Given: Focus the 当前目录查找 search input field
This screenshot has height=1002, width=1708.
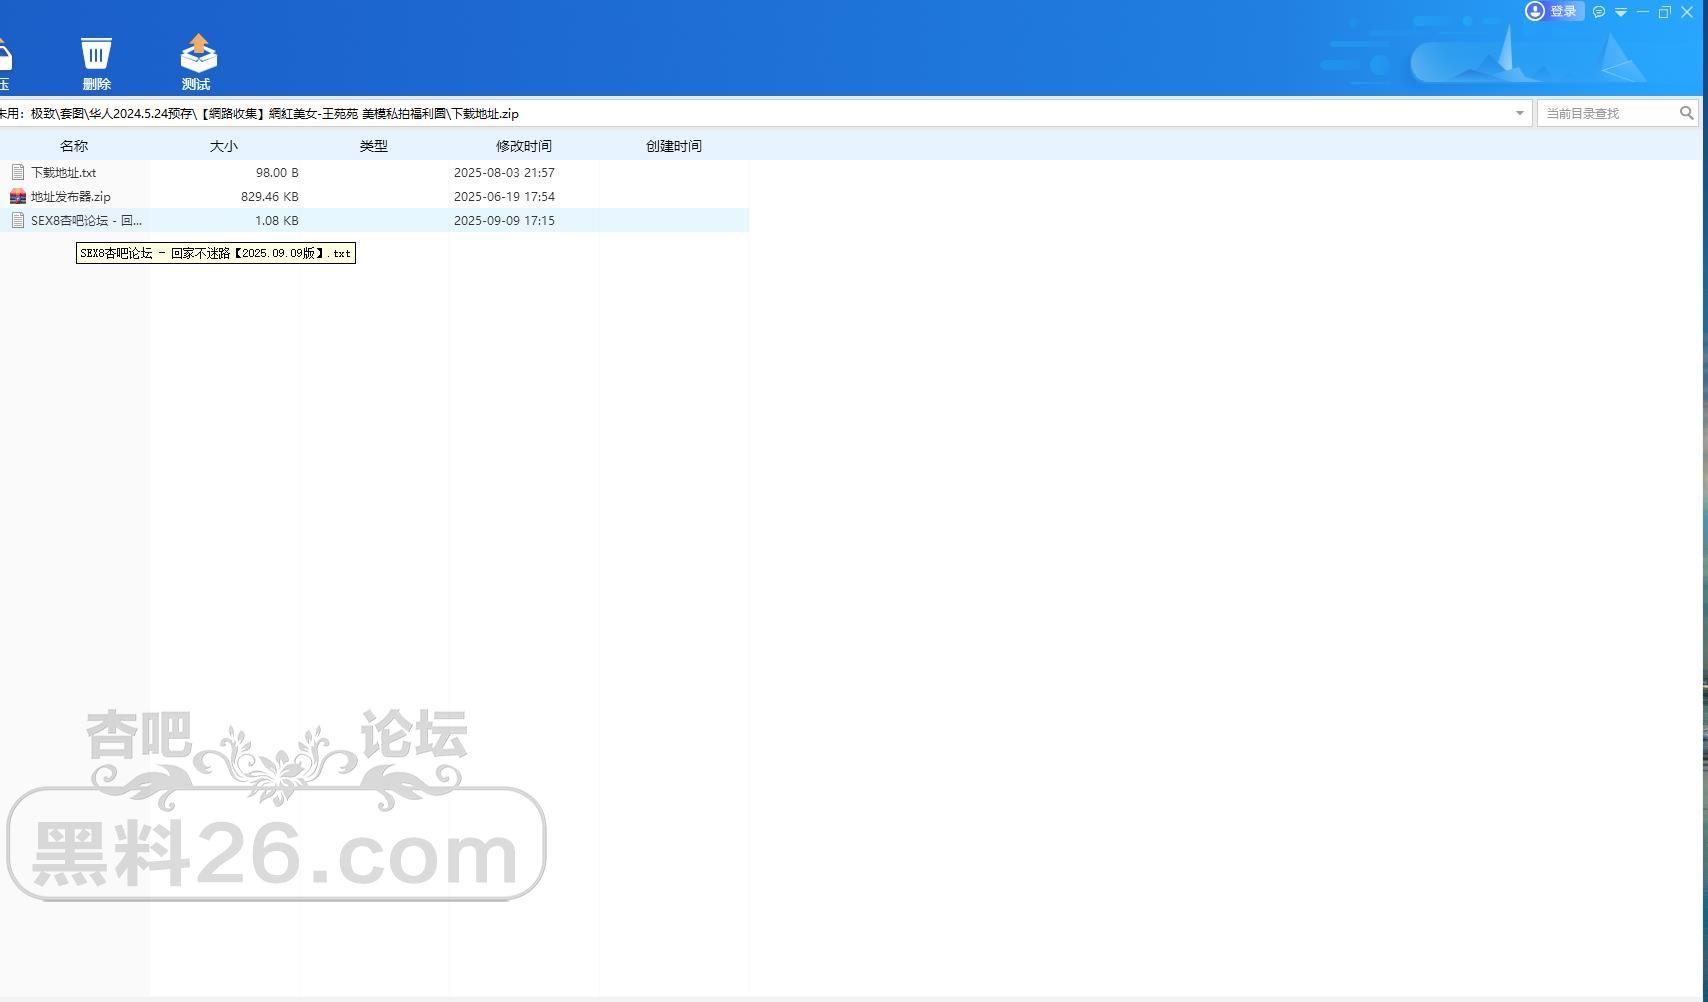Looking at the screenshot, I should pyautogui.click(x=1608, y=113).
